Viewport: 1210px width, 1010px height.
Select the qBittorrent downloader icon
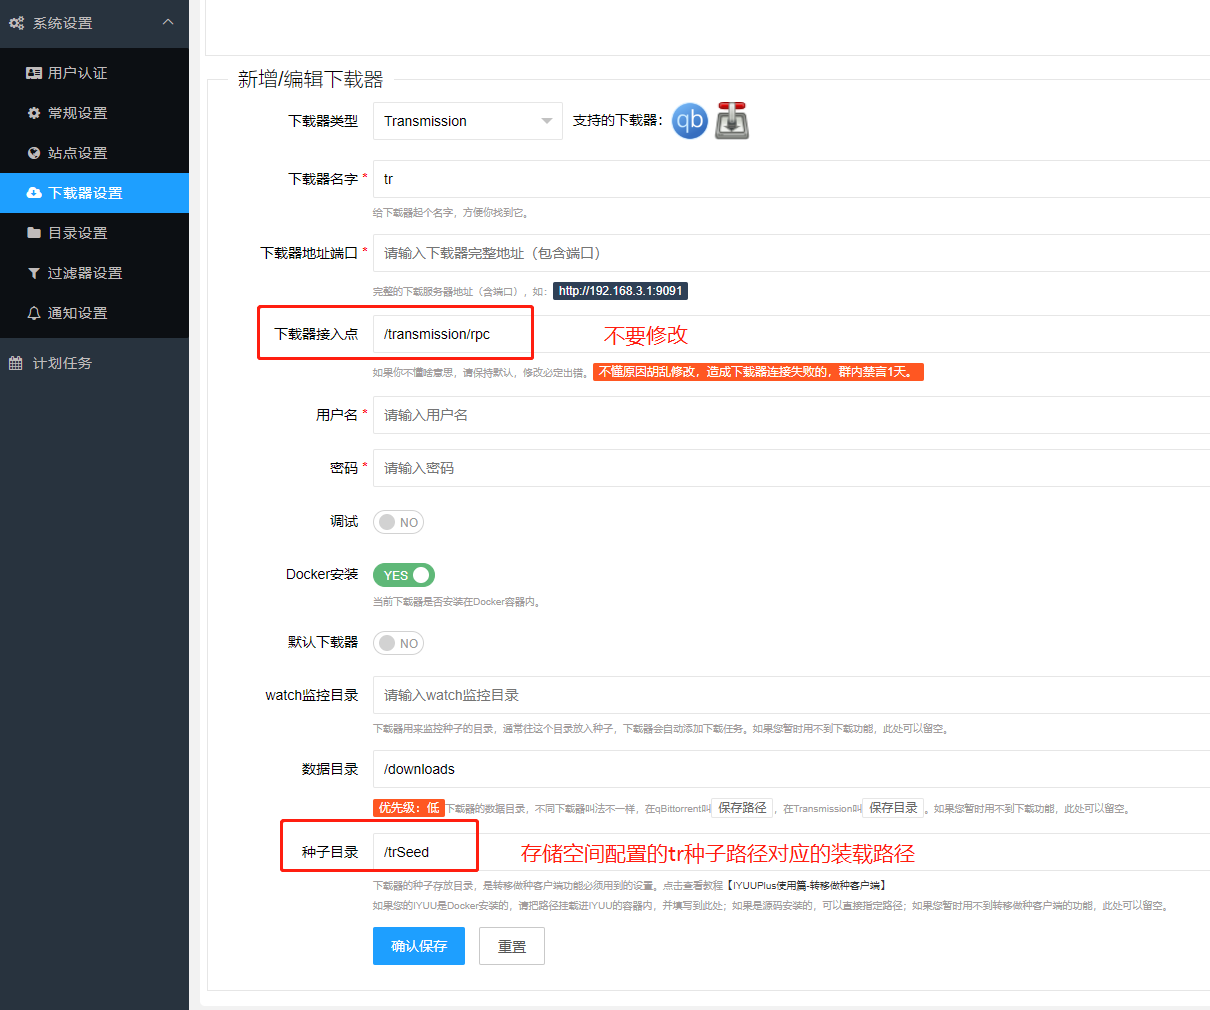(689, 120)
